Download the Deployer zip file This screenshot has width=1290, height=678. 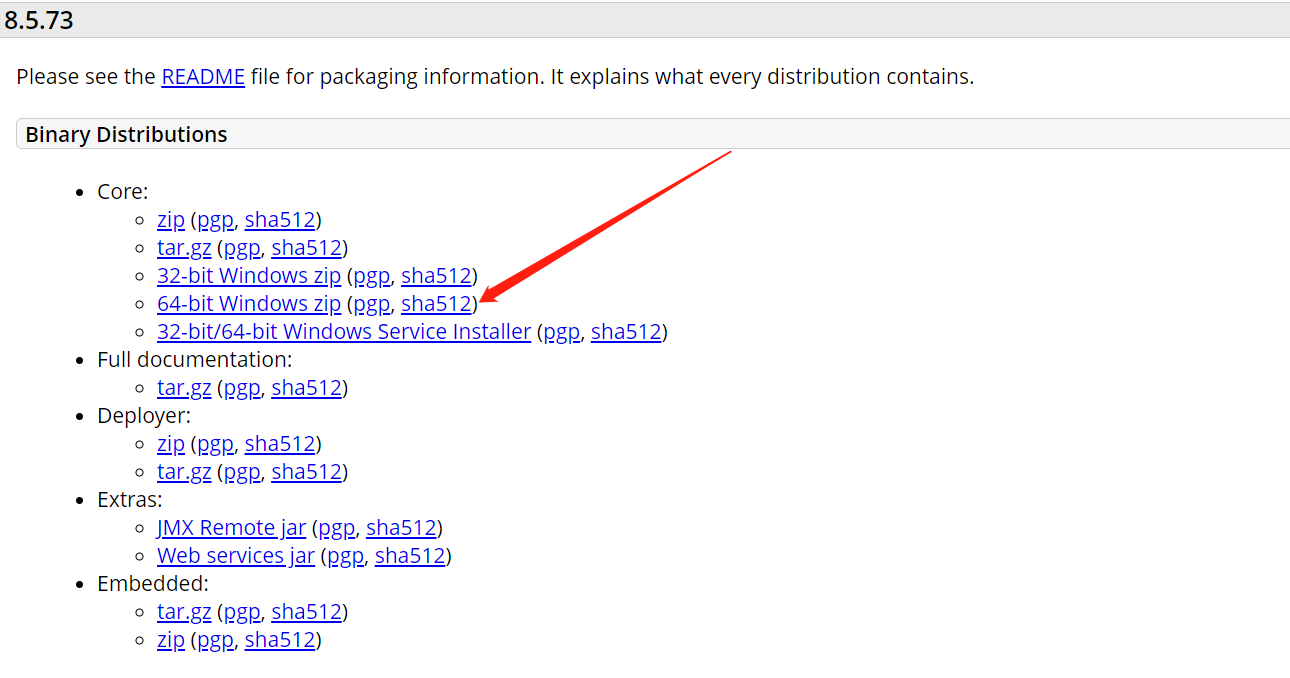pos(171,444)
